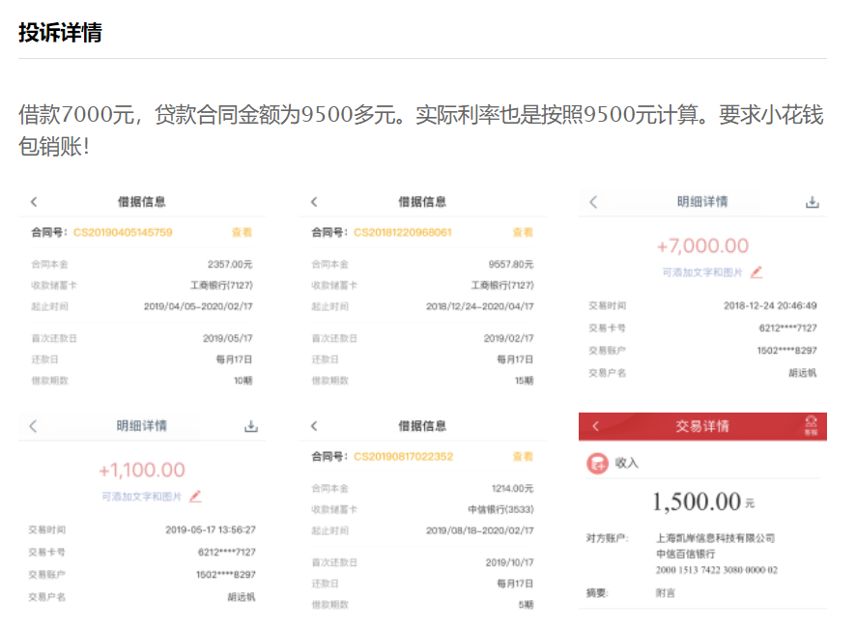Open 查看 link for contract CS20190405145759

tap(242, 232)
